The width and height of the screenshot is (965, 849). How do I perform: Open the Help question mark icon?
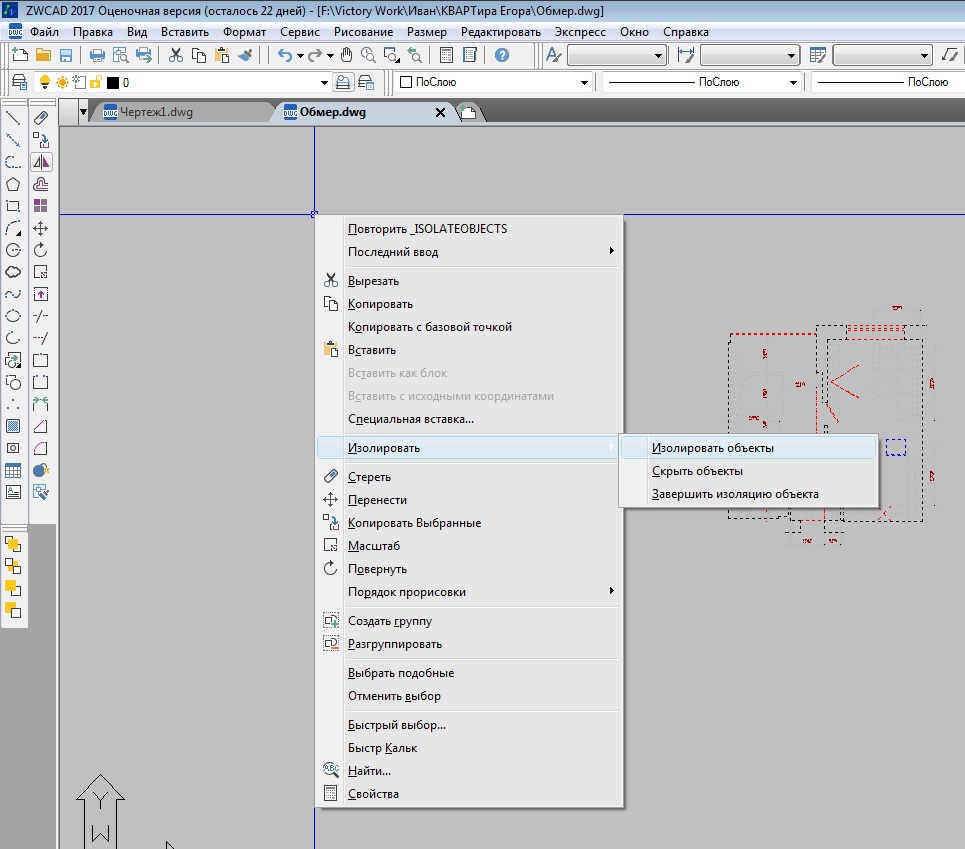click(502, 56)
